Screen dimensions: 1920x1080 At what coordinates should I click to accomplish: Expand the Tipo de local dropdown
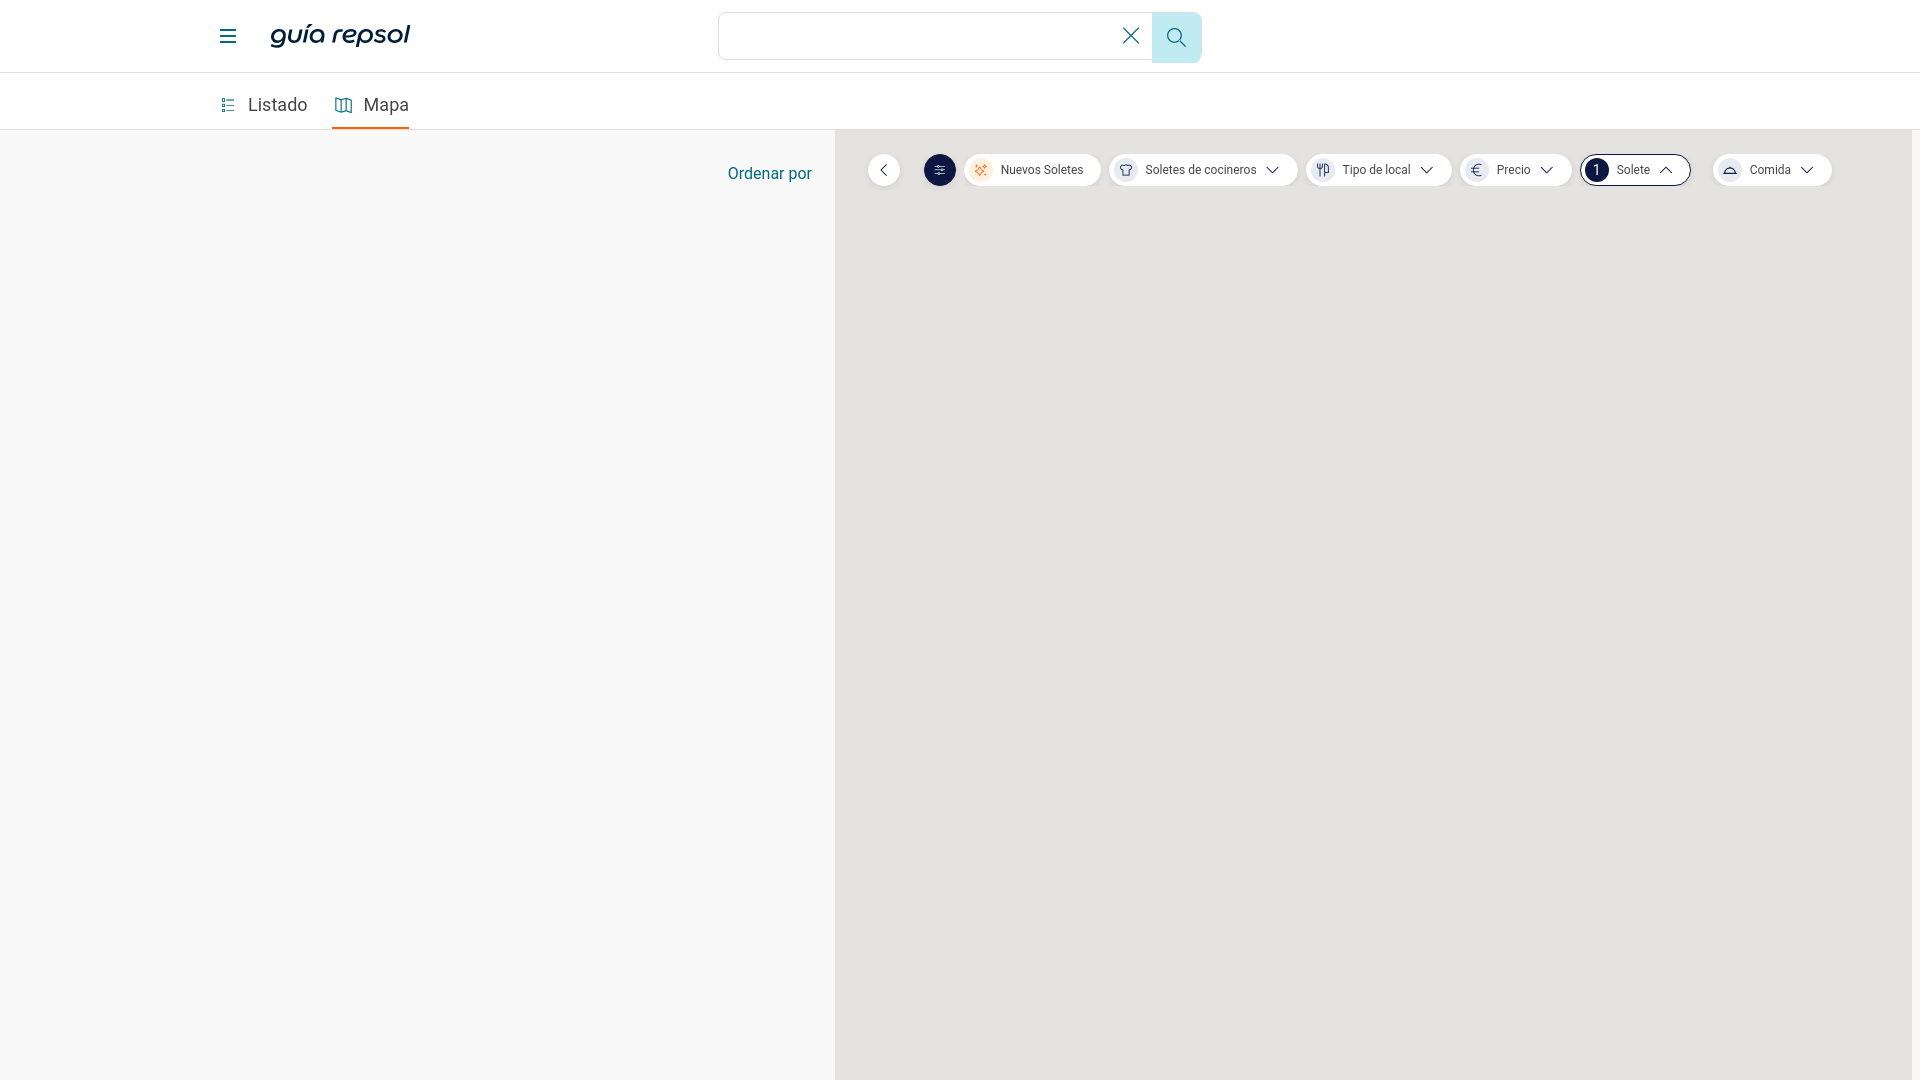1379,170
